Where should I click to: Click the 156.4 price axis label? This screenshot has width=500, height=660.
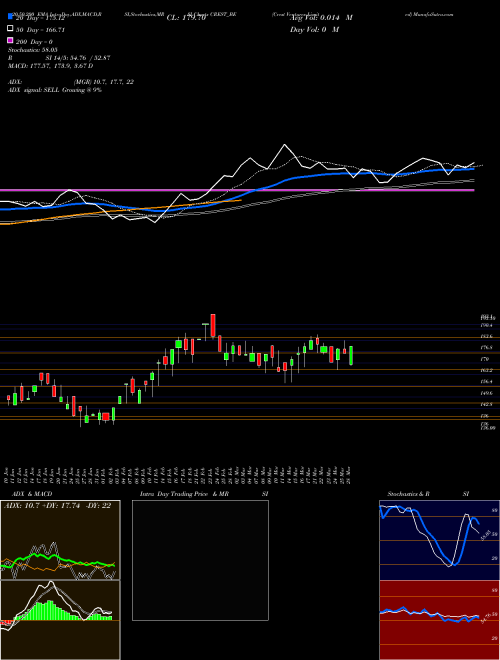pos(486,382)
